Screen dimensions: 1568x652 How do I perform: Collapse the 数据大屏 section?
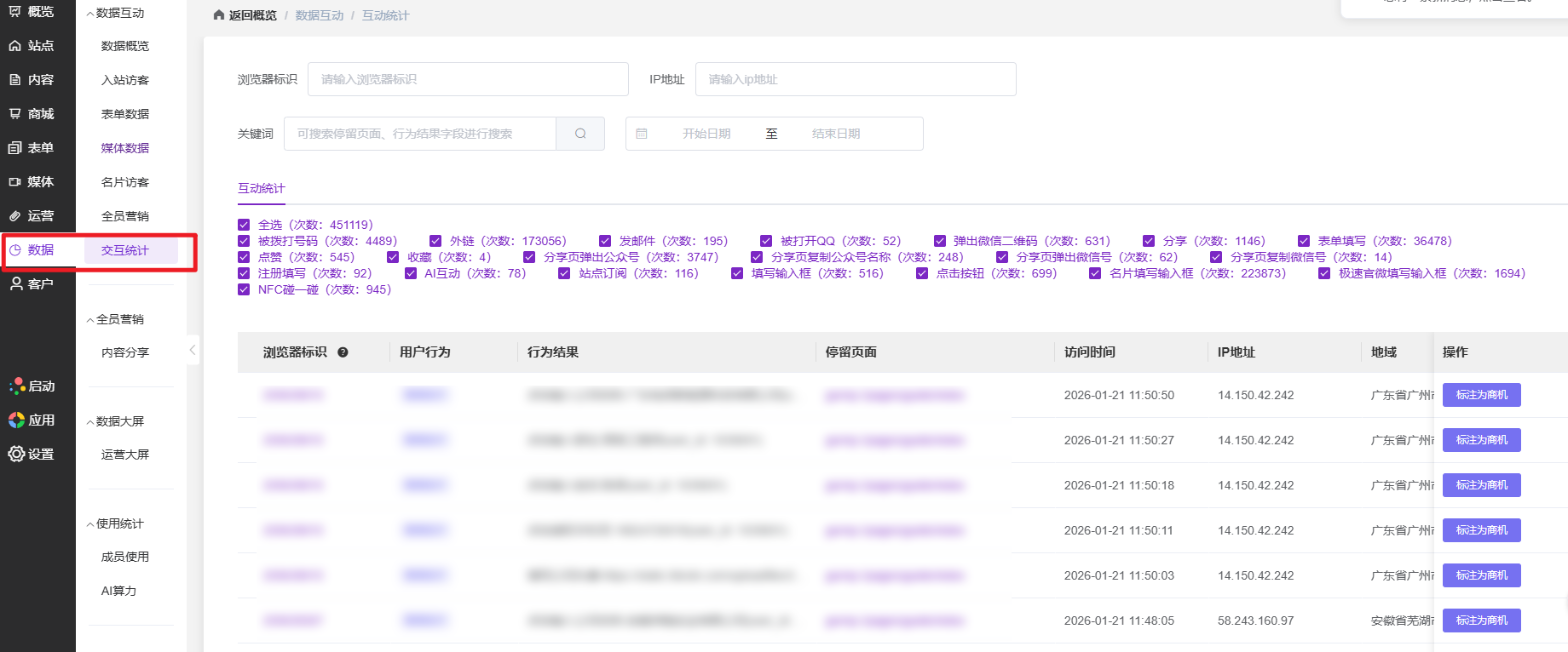coord(91,421)
